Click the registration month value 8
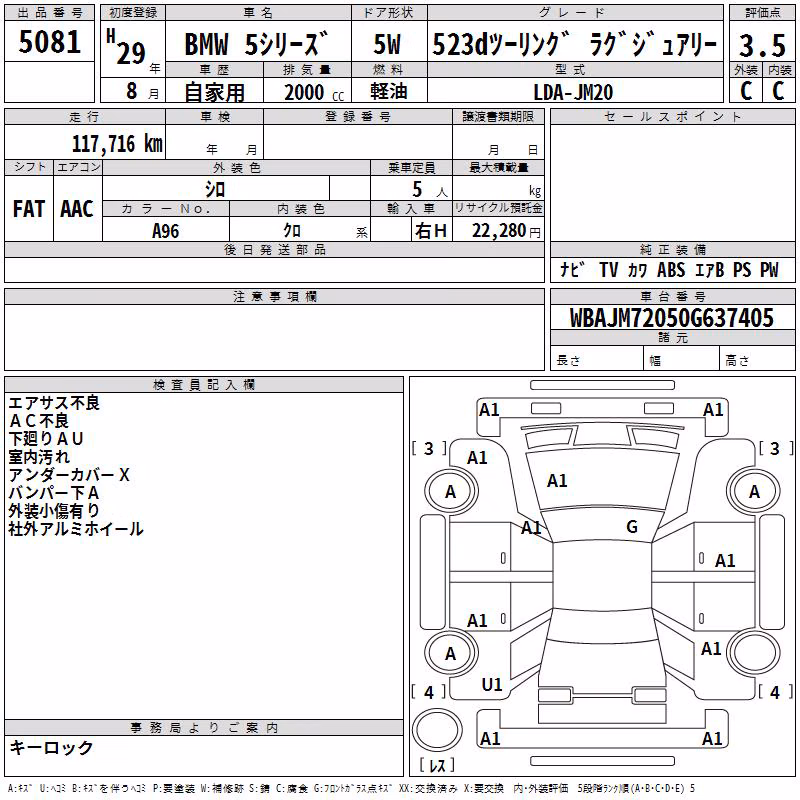 click(x=132, y=91)
